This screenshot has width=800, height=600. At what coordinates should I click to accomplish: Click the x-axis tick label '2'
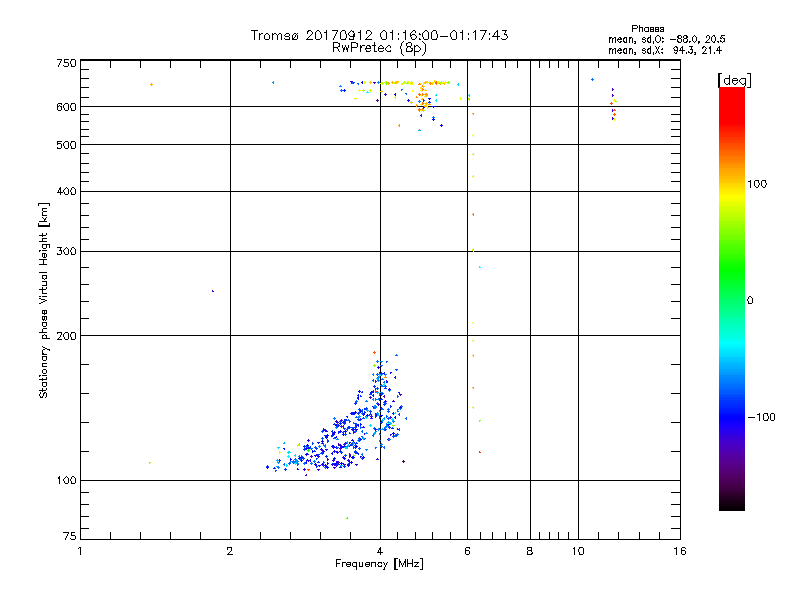[230, 551]
